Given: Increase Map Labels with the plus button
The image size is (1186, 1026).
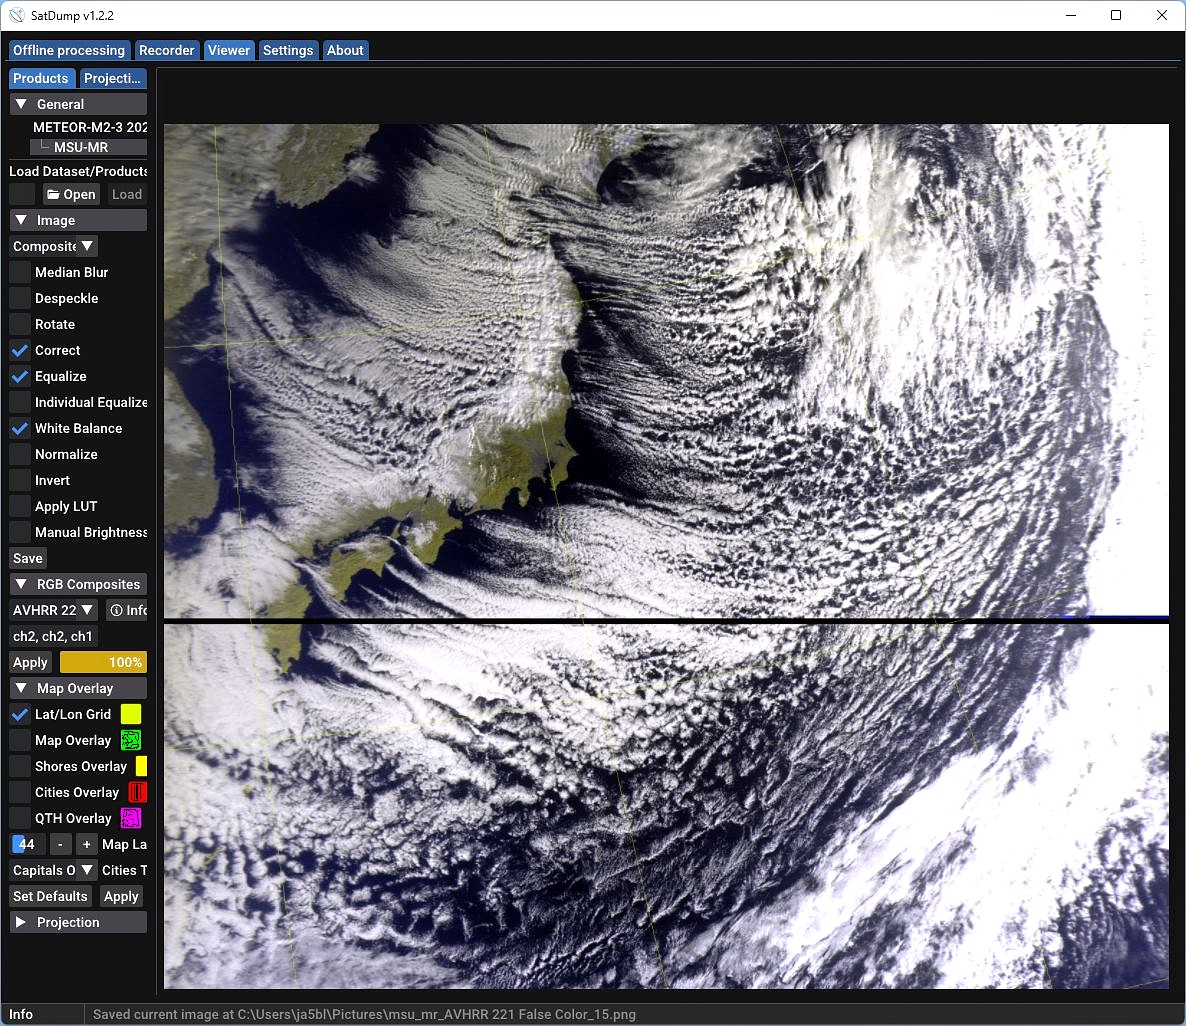Looking at the screenshot, I should (84, 844).
